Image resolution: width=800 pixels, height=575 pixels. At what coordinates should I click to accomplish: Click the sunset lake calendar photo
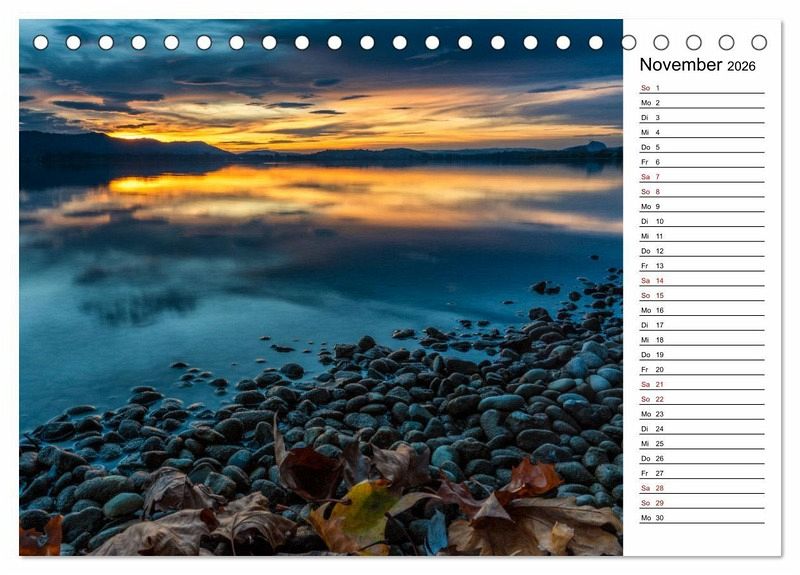[321, 287]
